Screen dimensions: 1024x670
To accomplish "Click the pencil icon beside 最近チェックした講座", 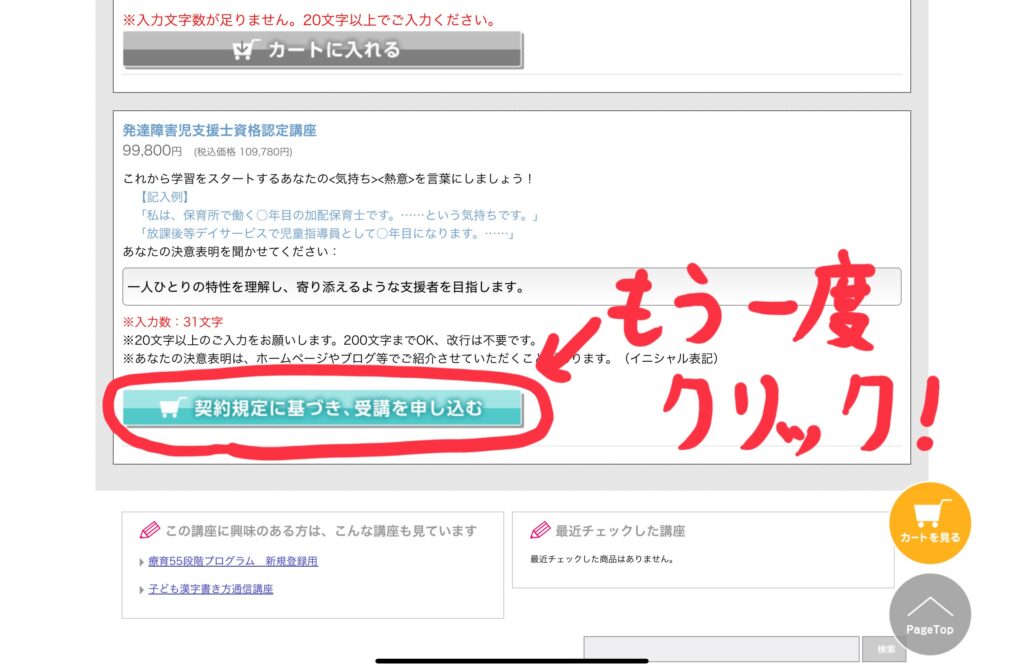I will pos(539,530).
